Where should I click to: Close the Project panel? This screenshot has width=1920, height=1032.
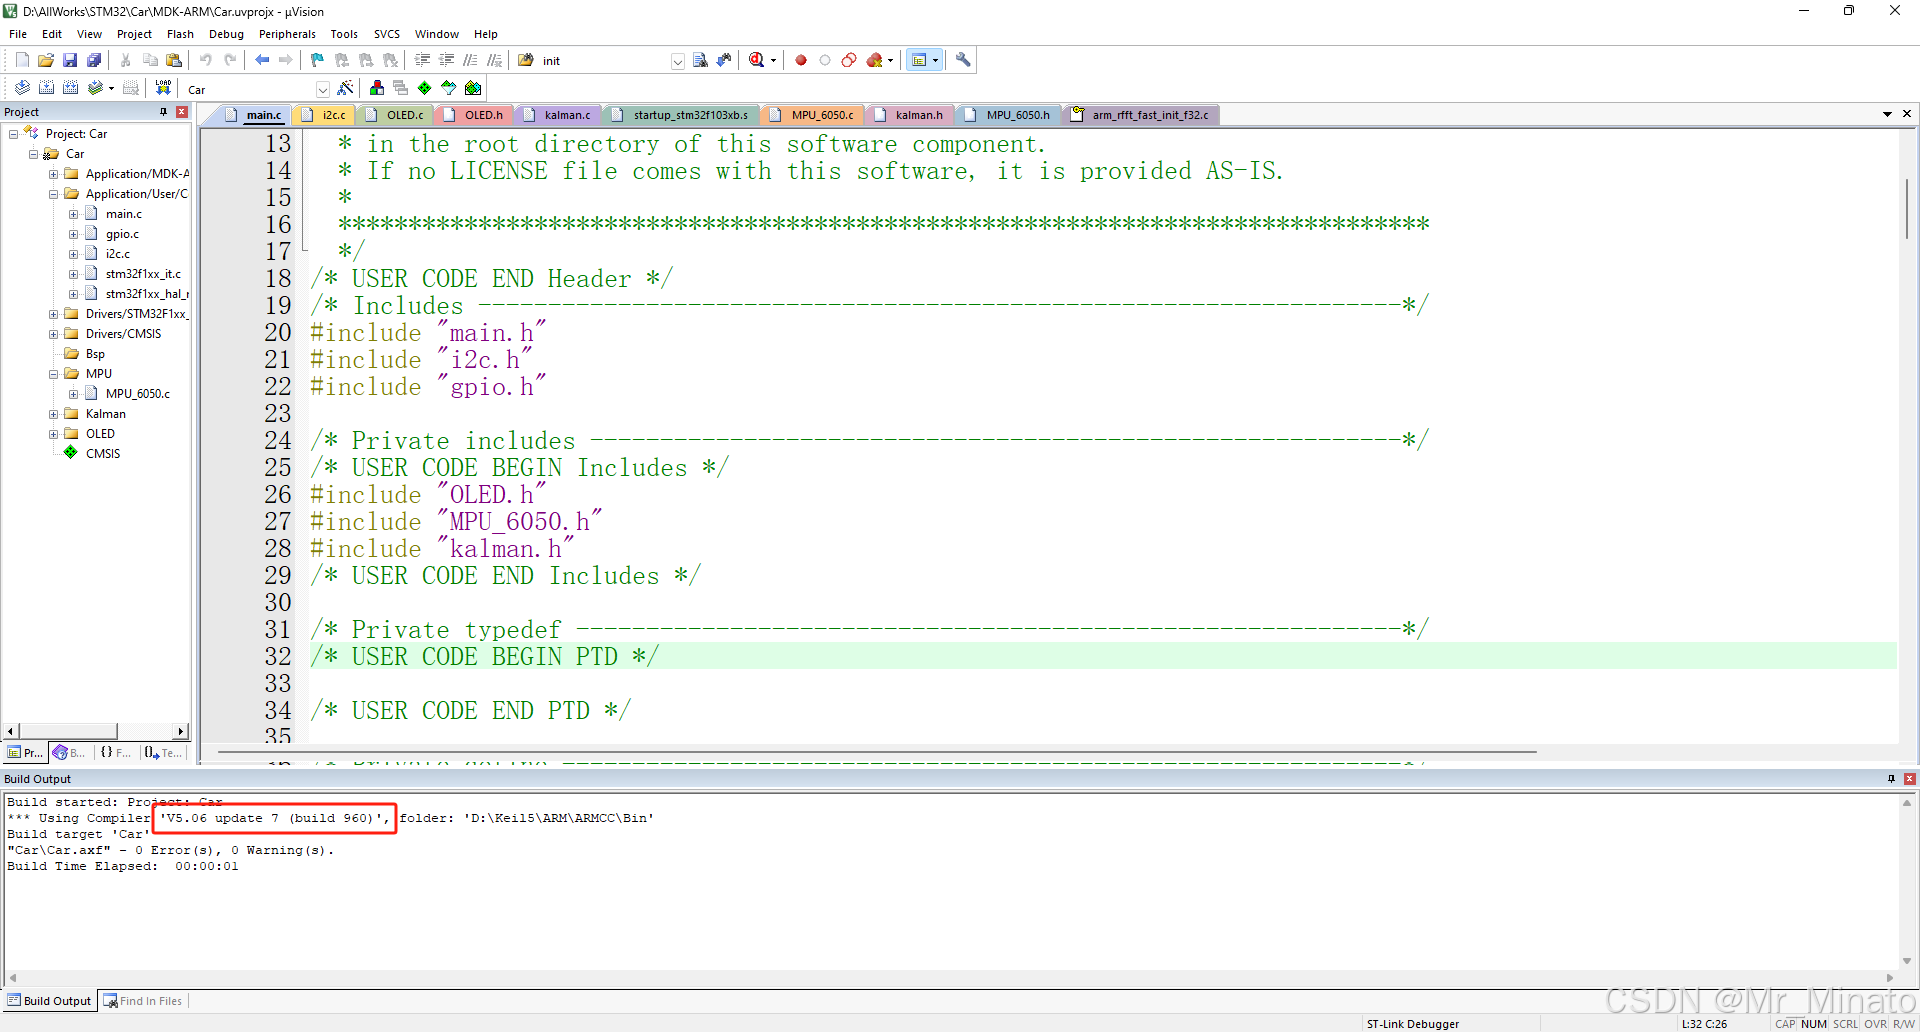pyautogui.click(x=182, y=112)
